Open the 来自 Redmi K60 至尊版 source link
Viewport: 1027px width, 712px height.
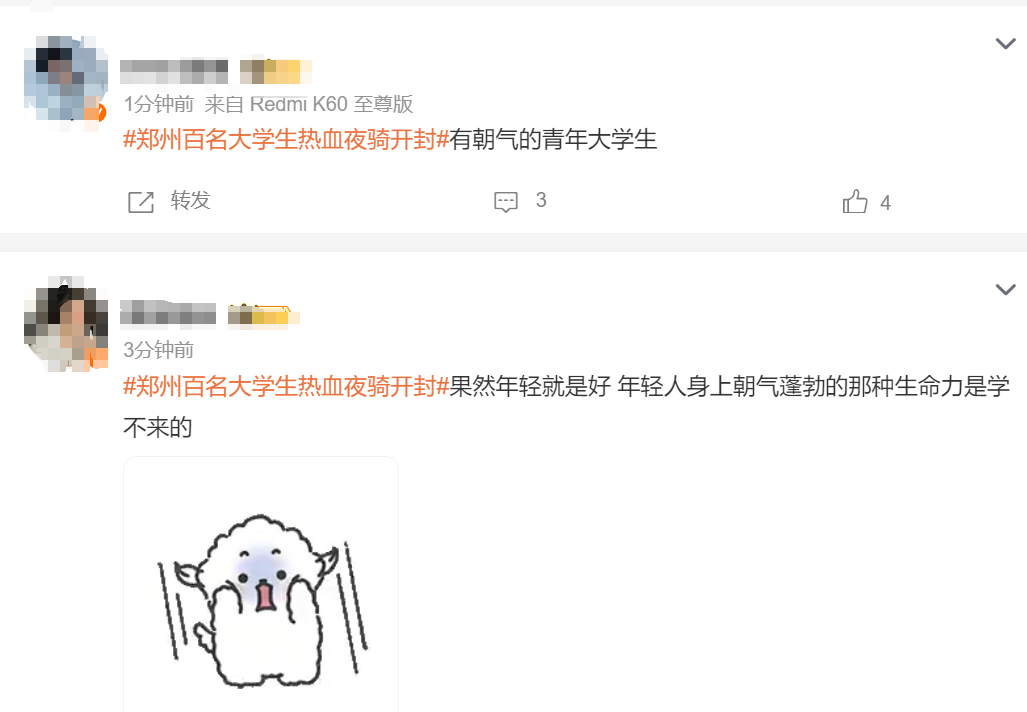point(308,103)
